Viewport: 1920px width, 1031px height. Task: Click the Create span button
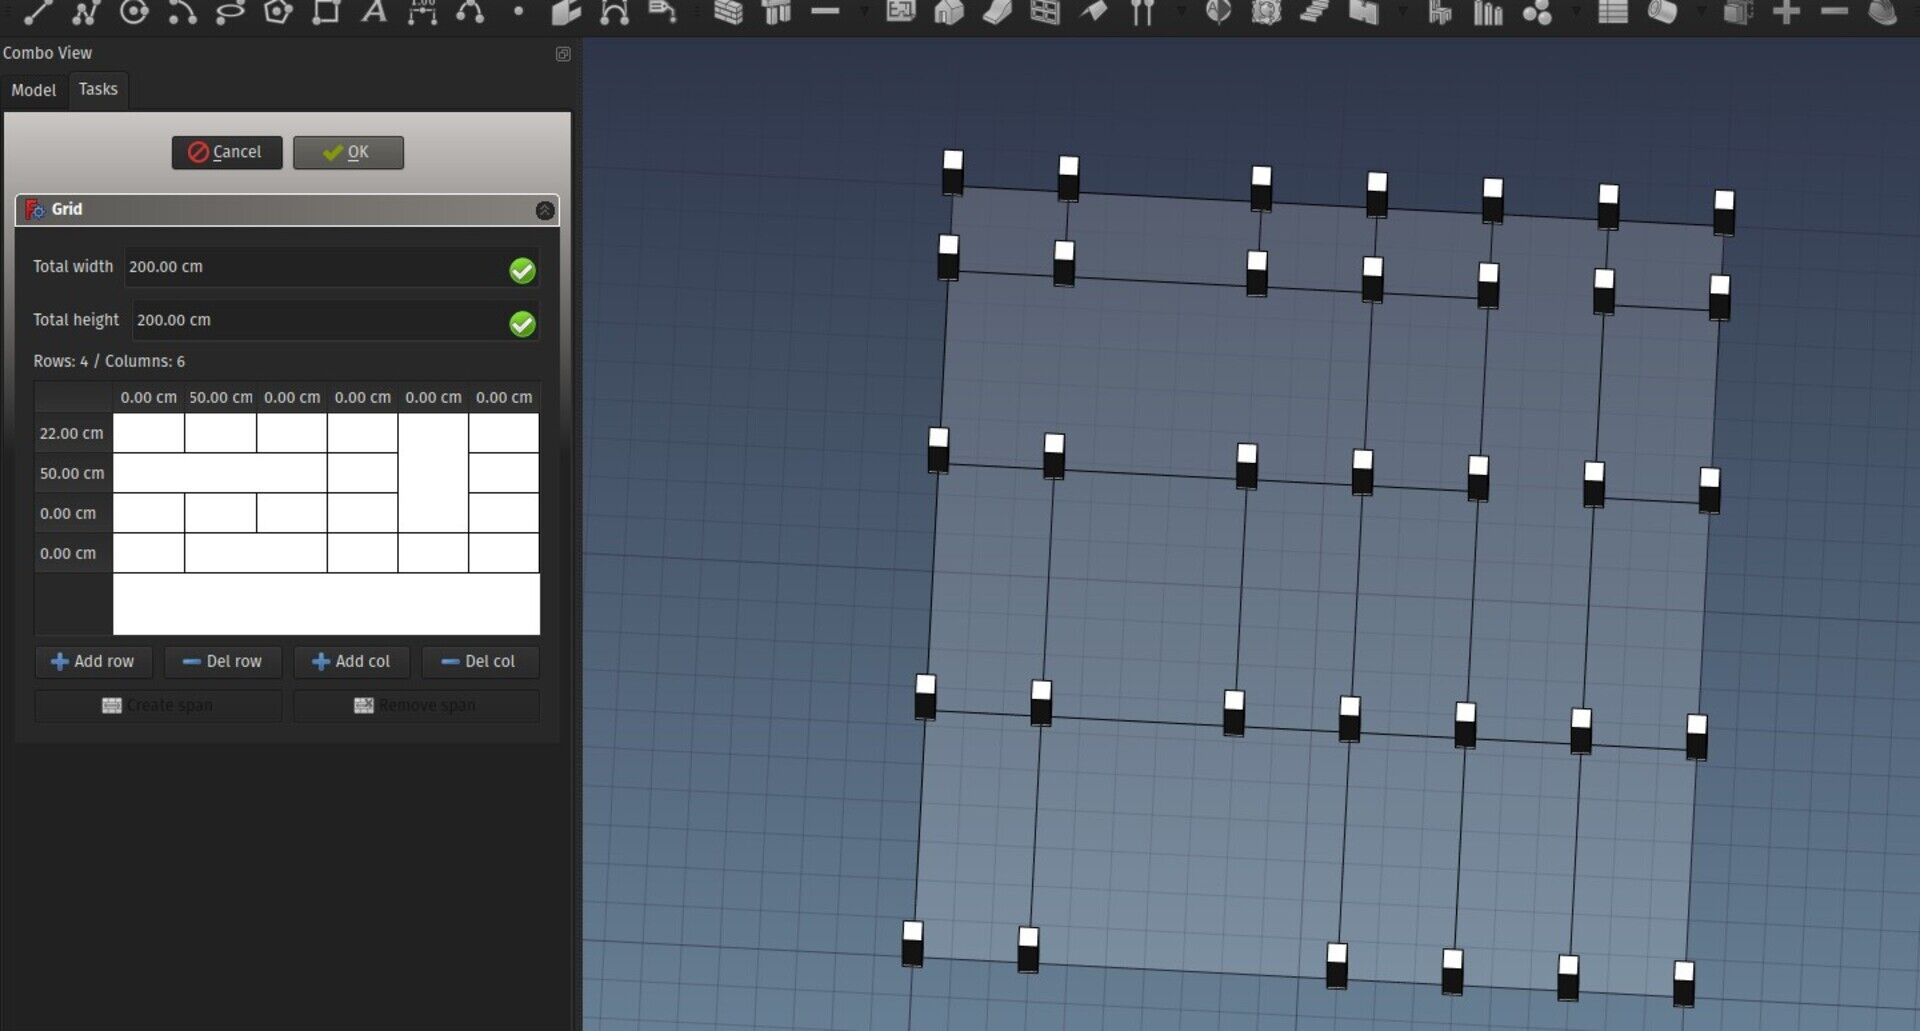click(158, 705)
